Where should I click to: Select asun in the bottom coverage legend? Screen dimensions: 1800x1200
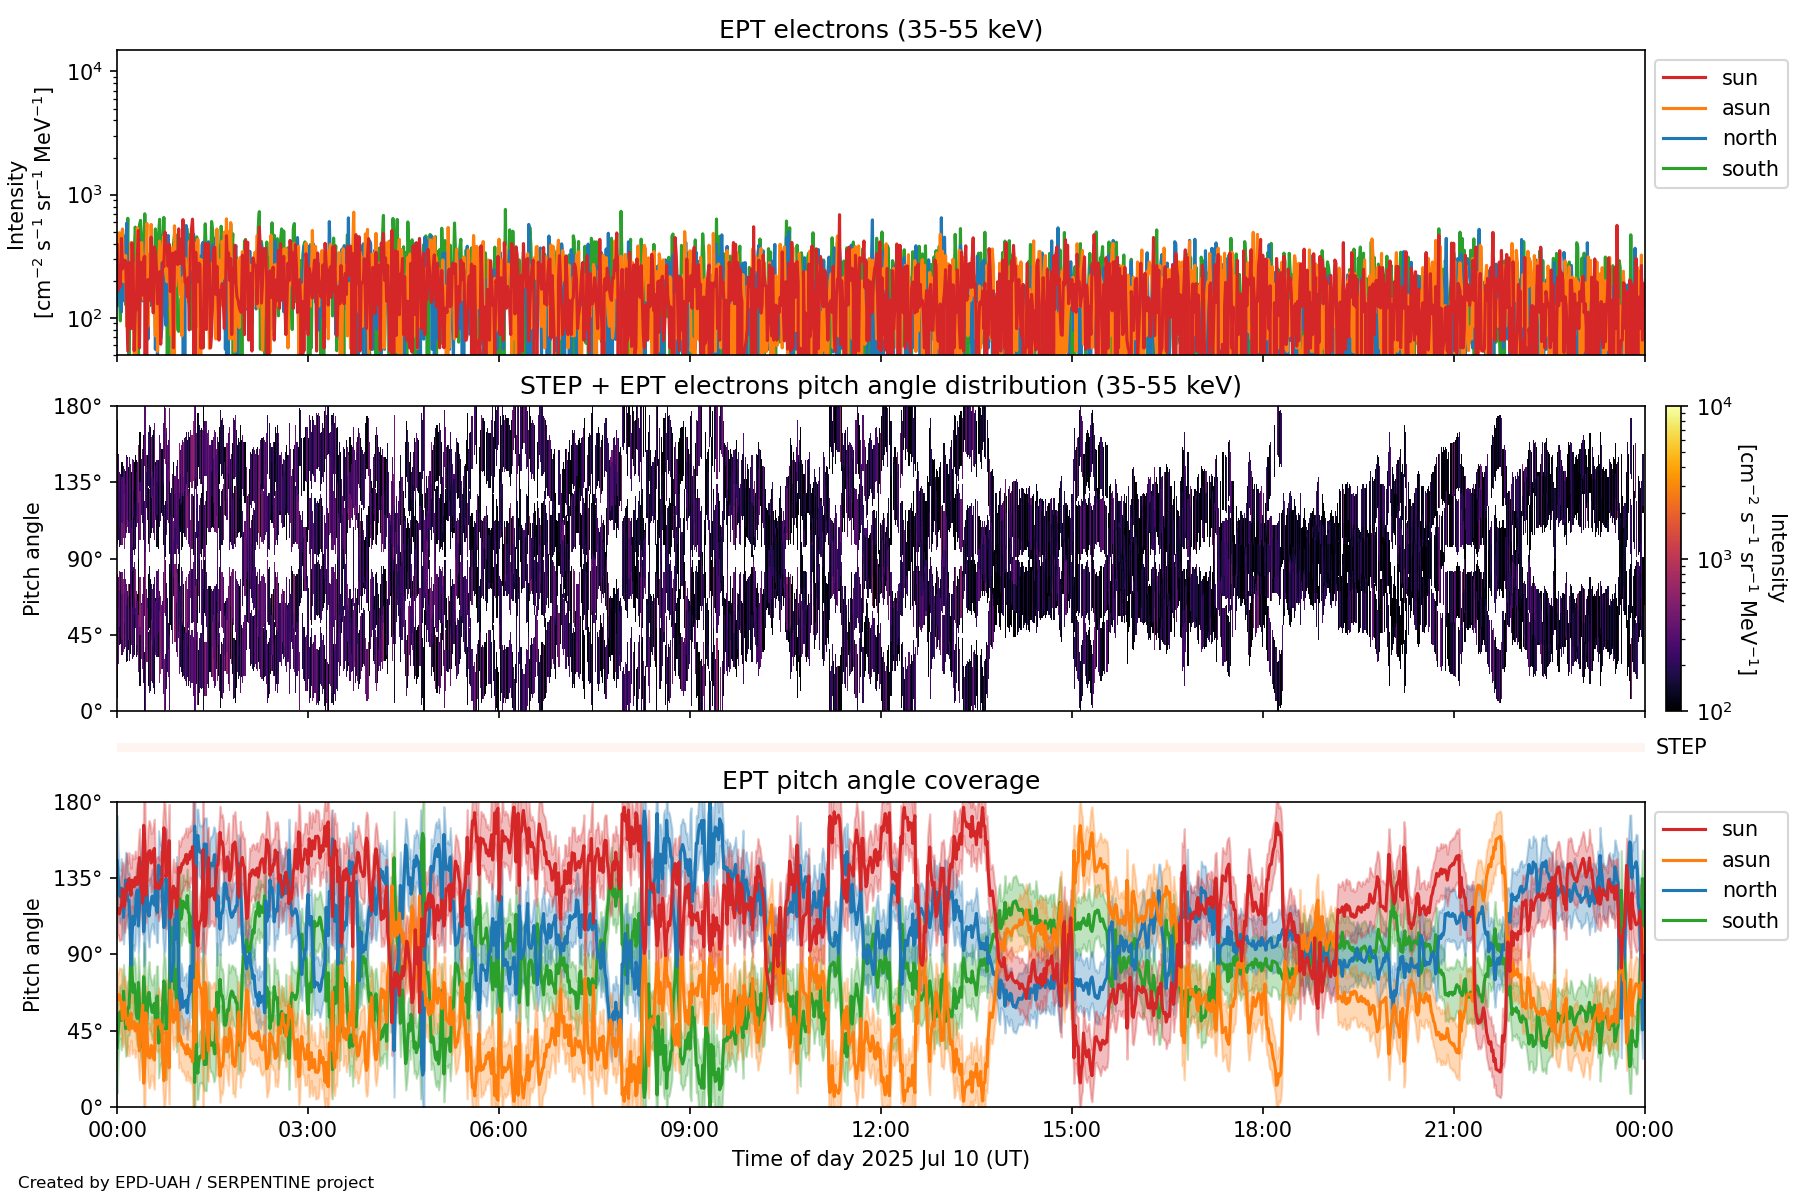[1745, 860]
